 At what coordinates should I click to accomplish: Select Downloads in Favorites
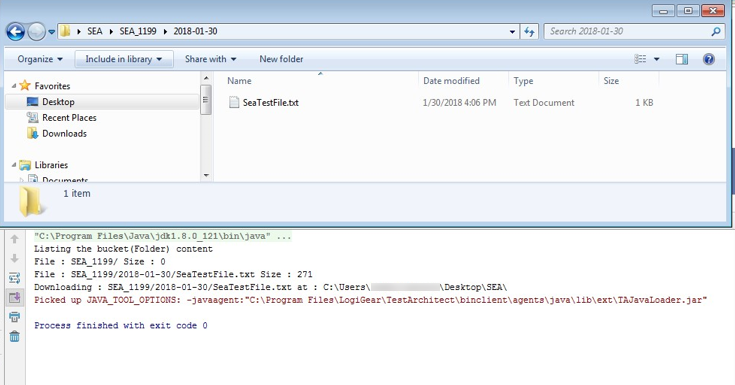point(64,134)
